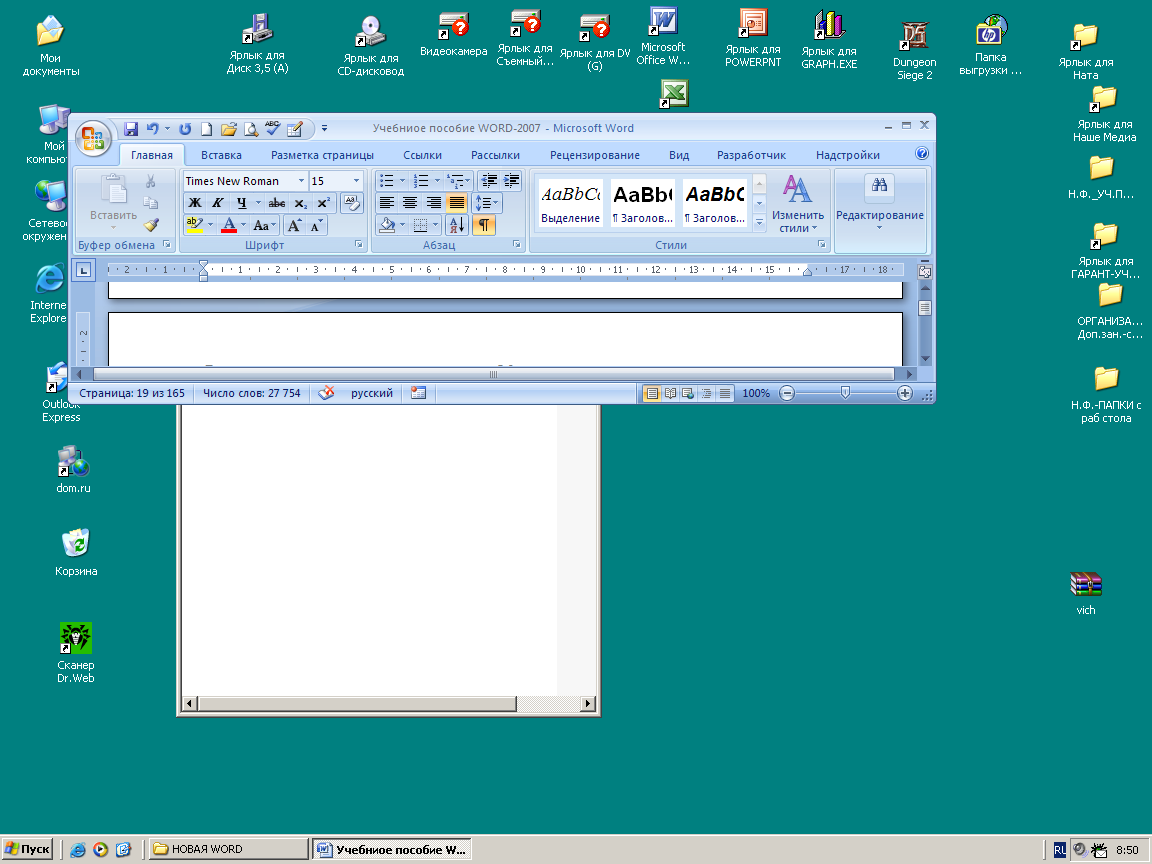
Task: Click the Вставить paste button
Action: point(113,202)
